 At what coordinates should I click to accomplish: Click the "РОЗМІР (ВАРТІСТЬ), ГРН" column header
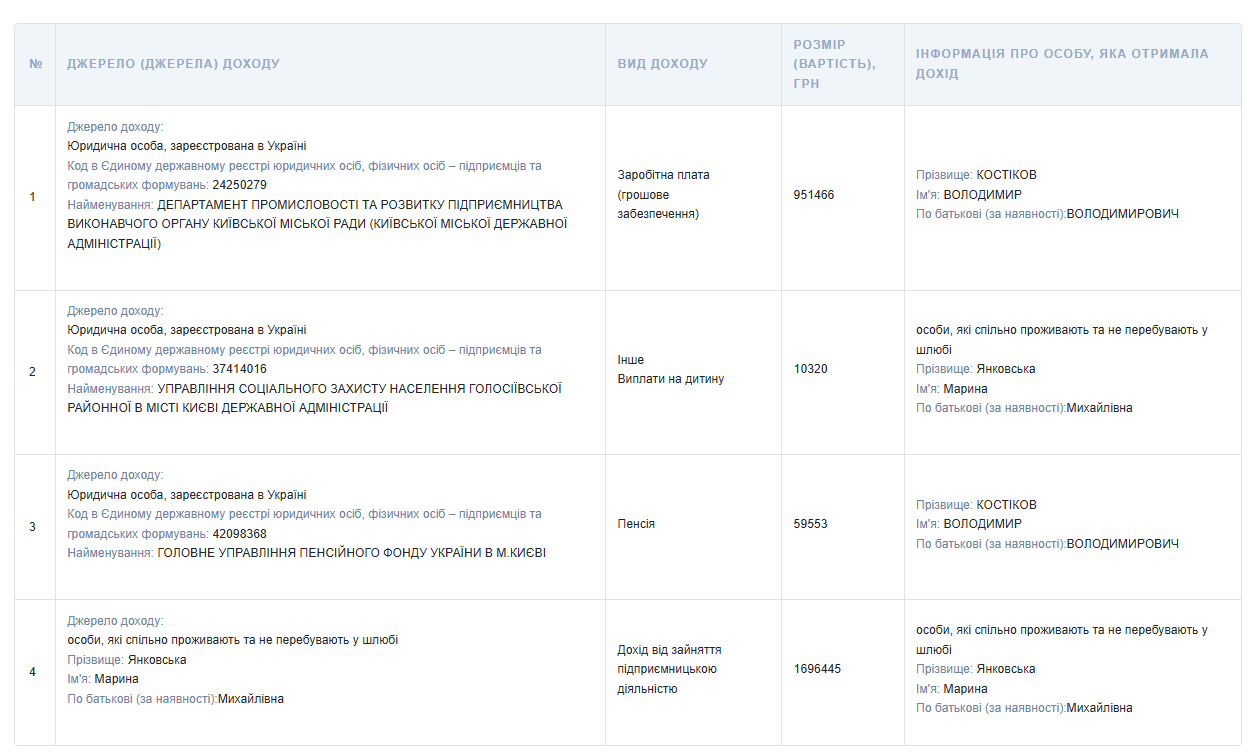coord(834,64)
